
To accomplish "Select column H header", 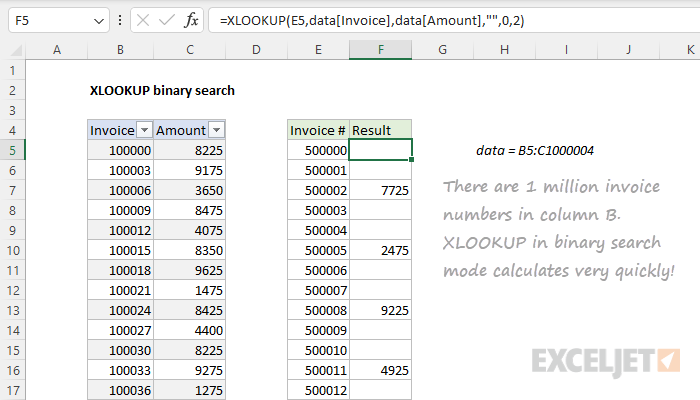I will pos(504,50).
